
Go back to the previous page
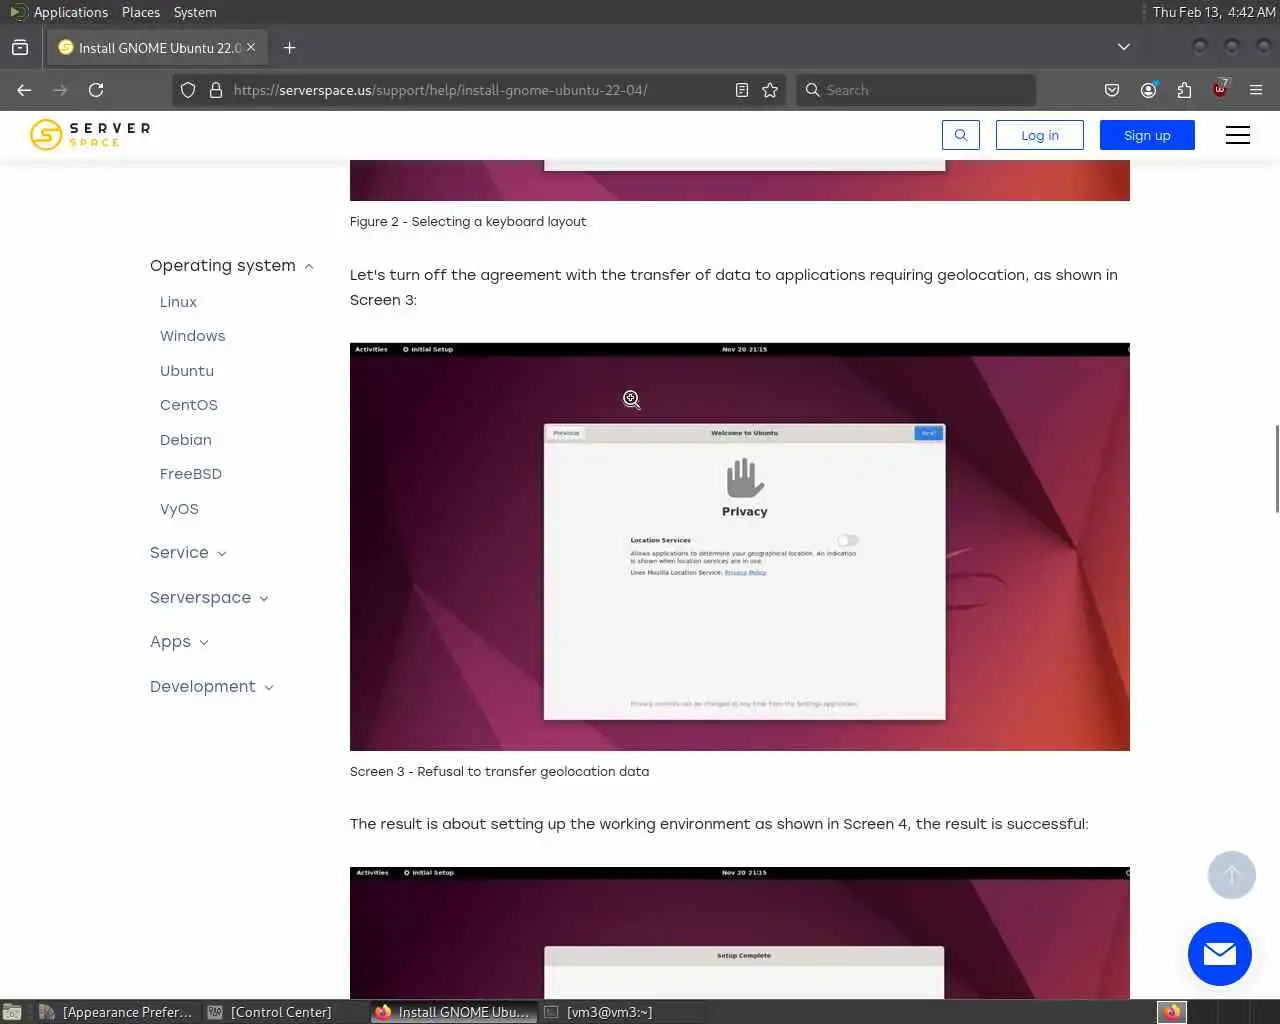(24, 90)
